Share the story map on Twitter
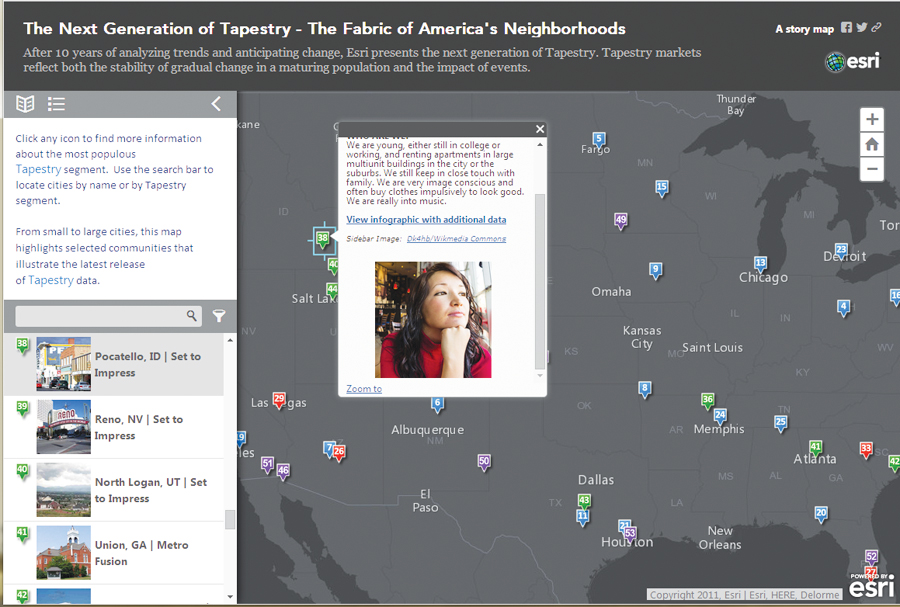 [x=862, y=29]
